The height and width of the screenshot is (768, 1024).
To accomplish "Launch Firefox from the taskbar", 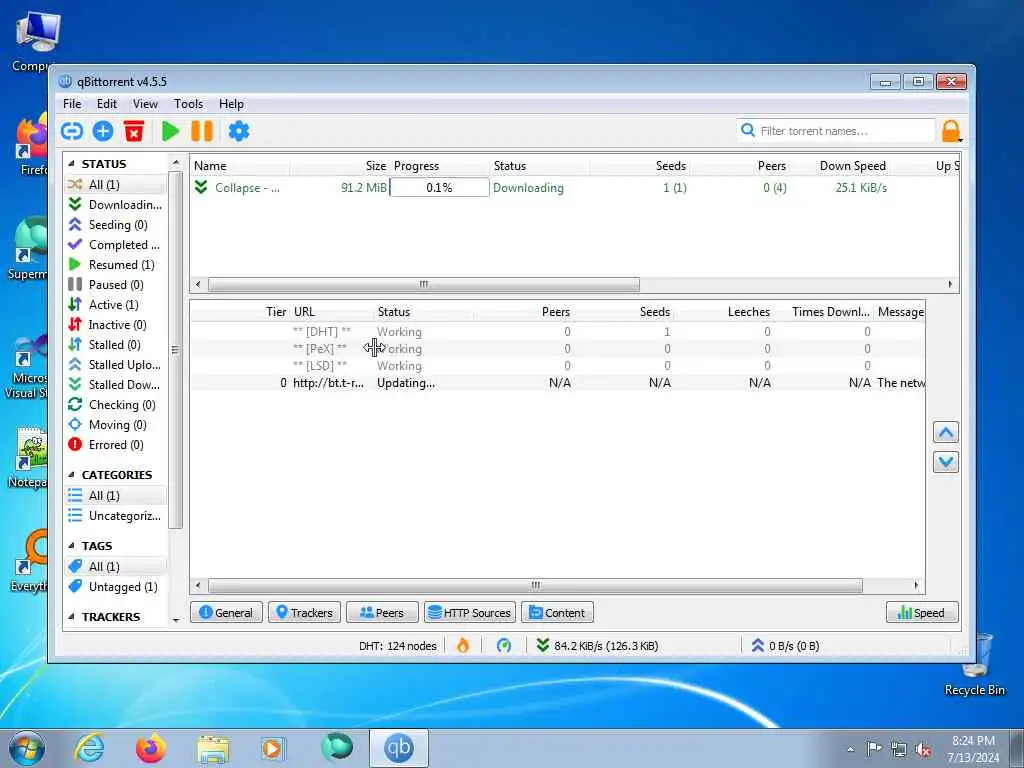I will tap(151, 748).
